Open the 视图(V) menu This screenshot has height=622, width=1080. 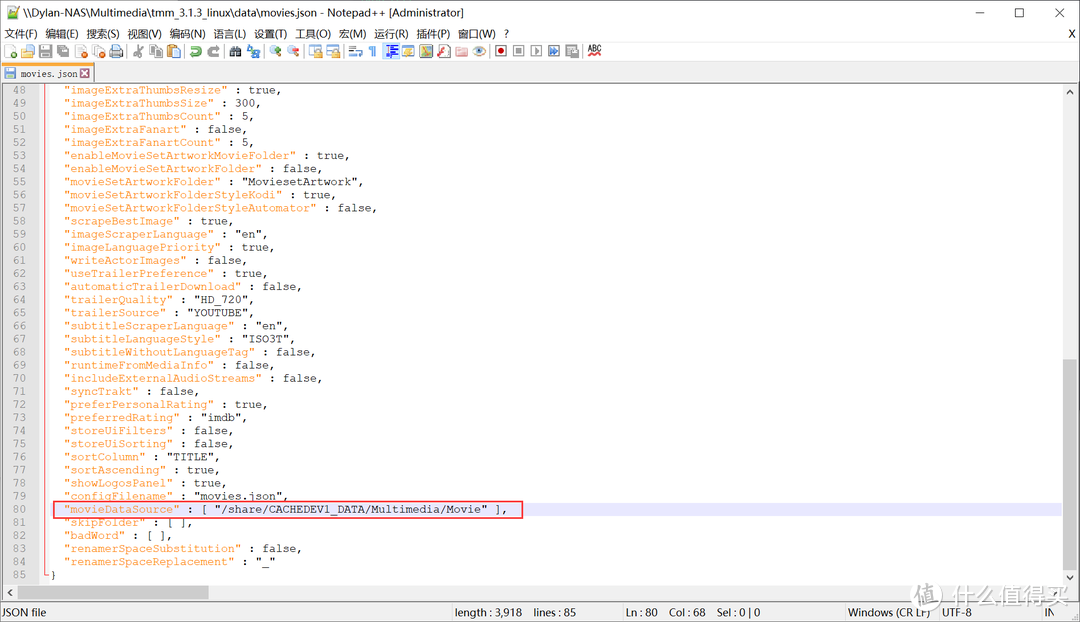click(145, 34)
